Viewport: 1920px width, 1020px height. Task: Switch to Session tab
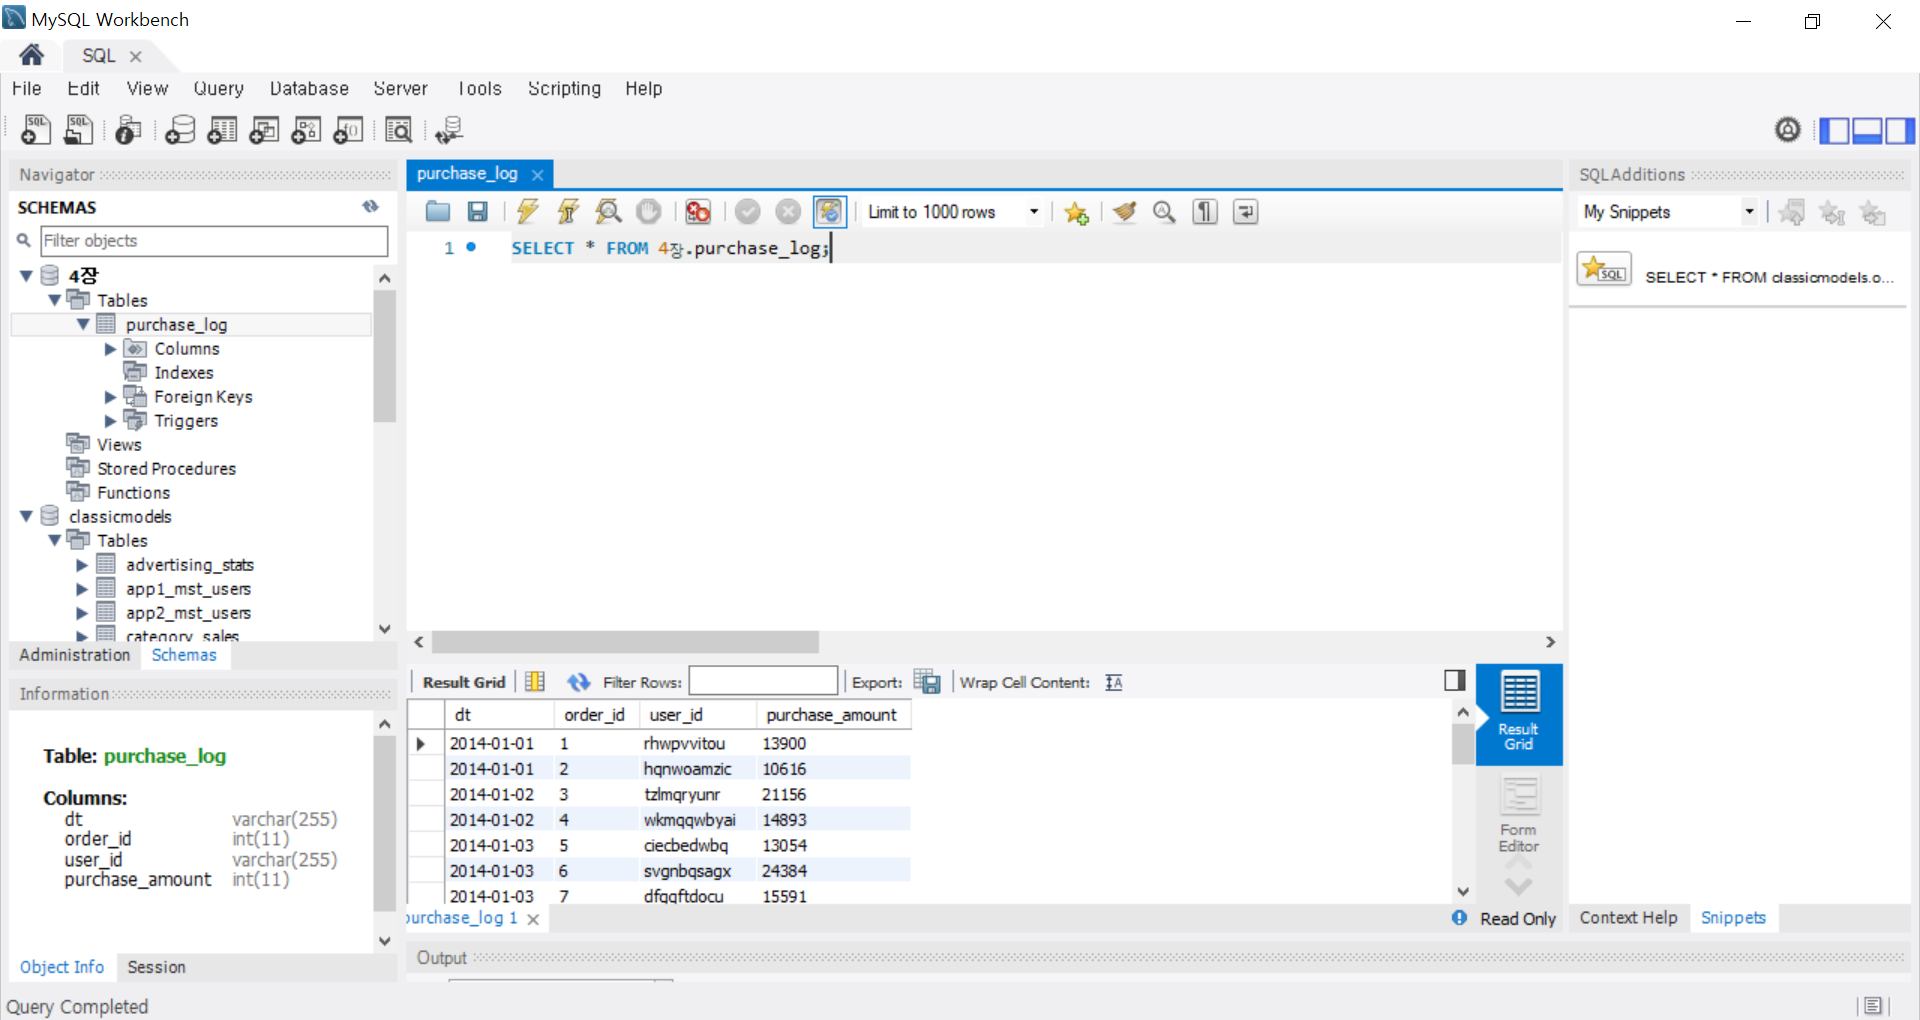pyautogui.click(x=156, y=967)
